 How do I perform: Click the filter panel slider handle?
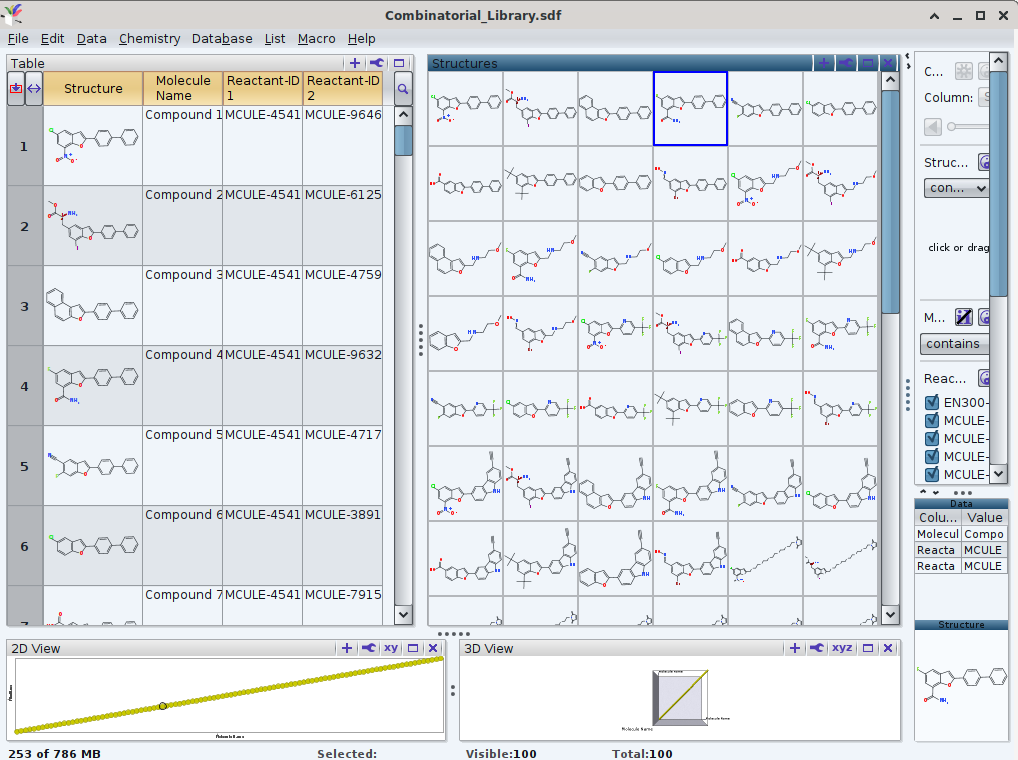click(x=951, y=126)
